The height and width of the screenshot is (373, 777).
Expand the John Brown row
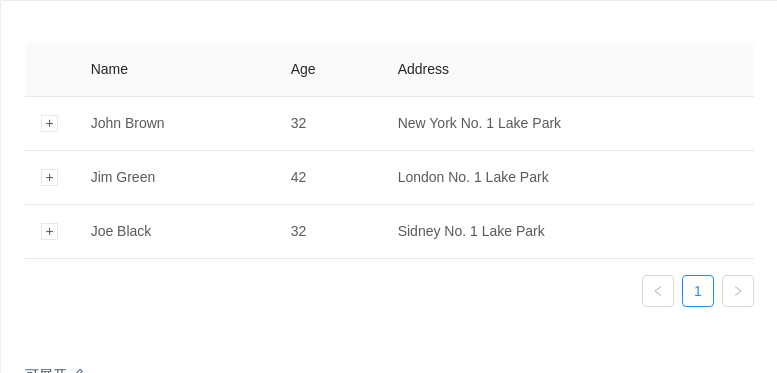tap(50, 123)
